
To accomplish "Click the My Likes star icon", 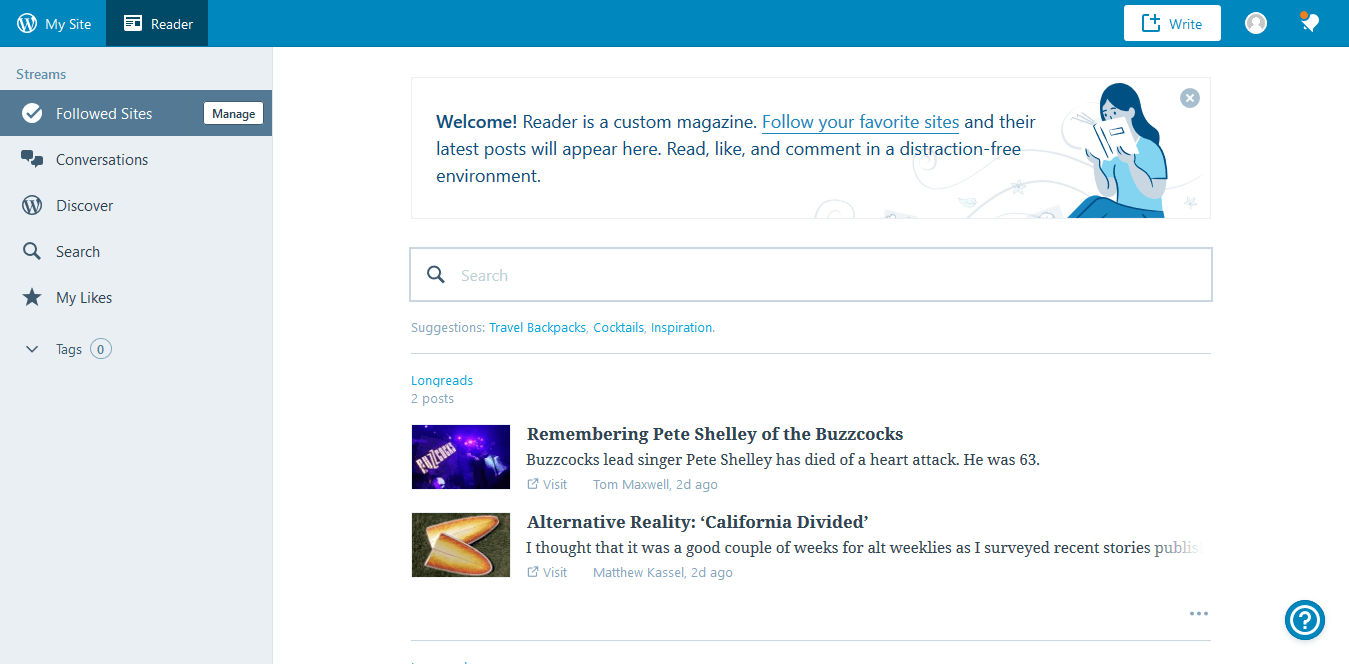I will (x=32, y=297).
